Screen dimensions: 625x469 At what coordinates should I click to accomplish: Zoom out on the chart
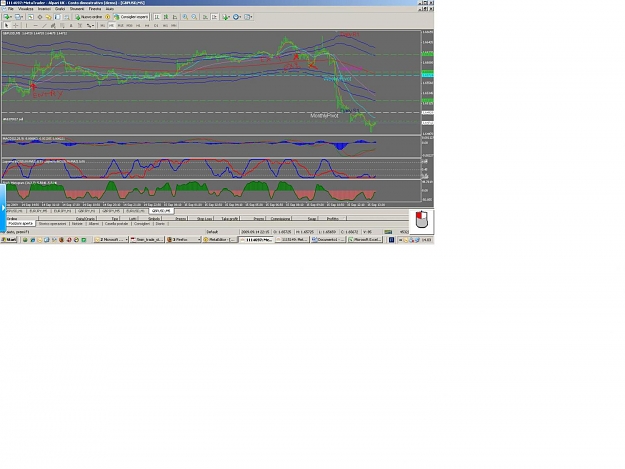pos(194,17)
